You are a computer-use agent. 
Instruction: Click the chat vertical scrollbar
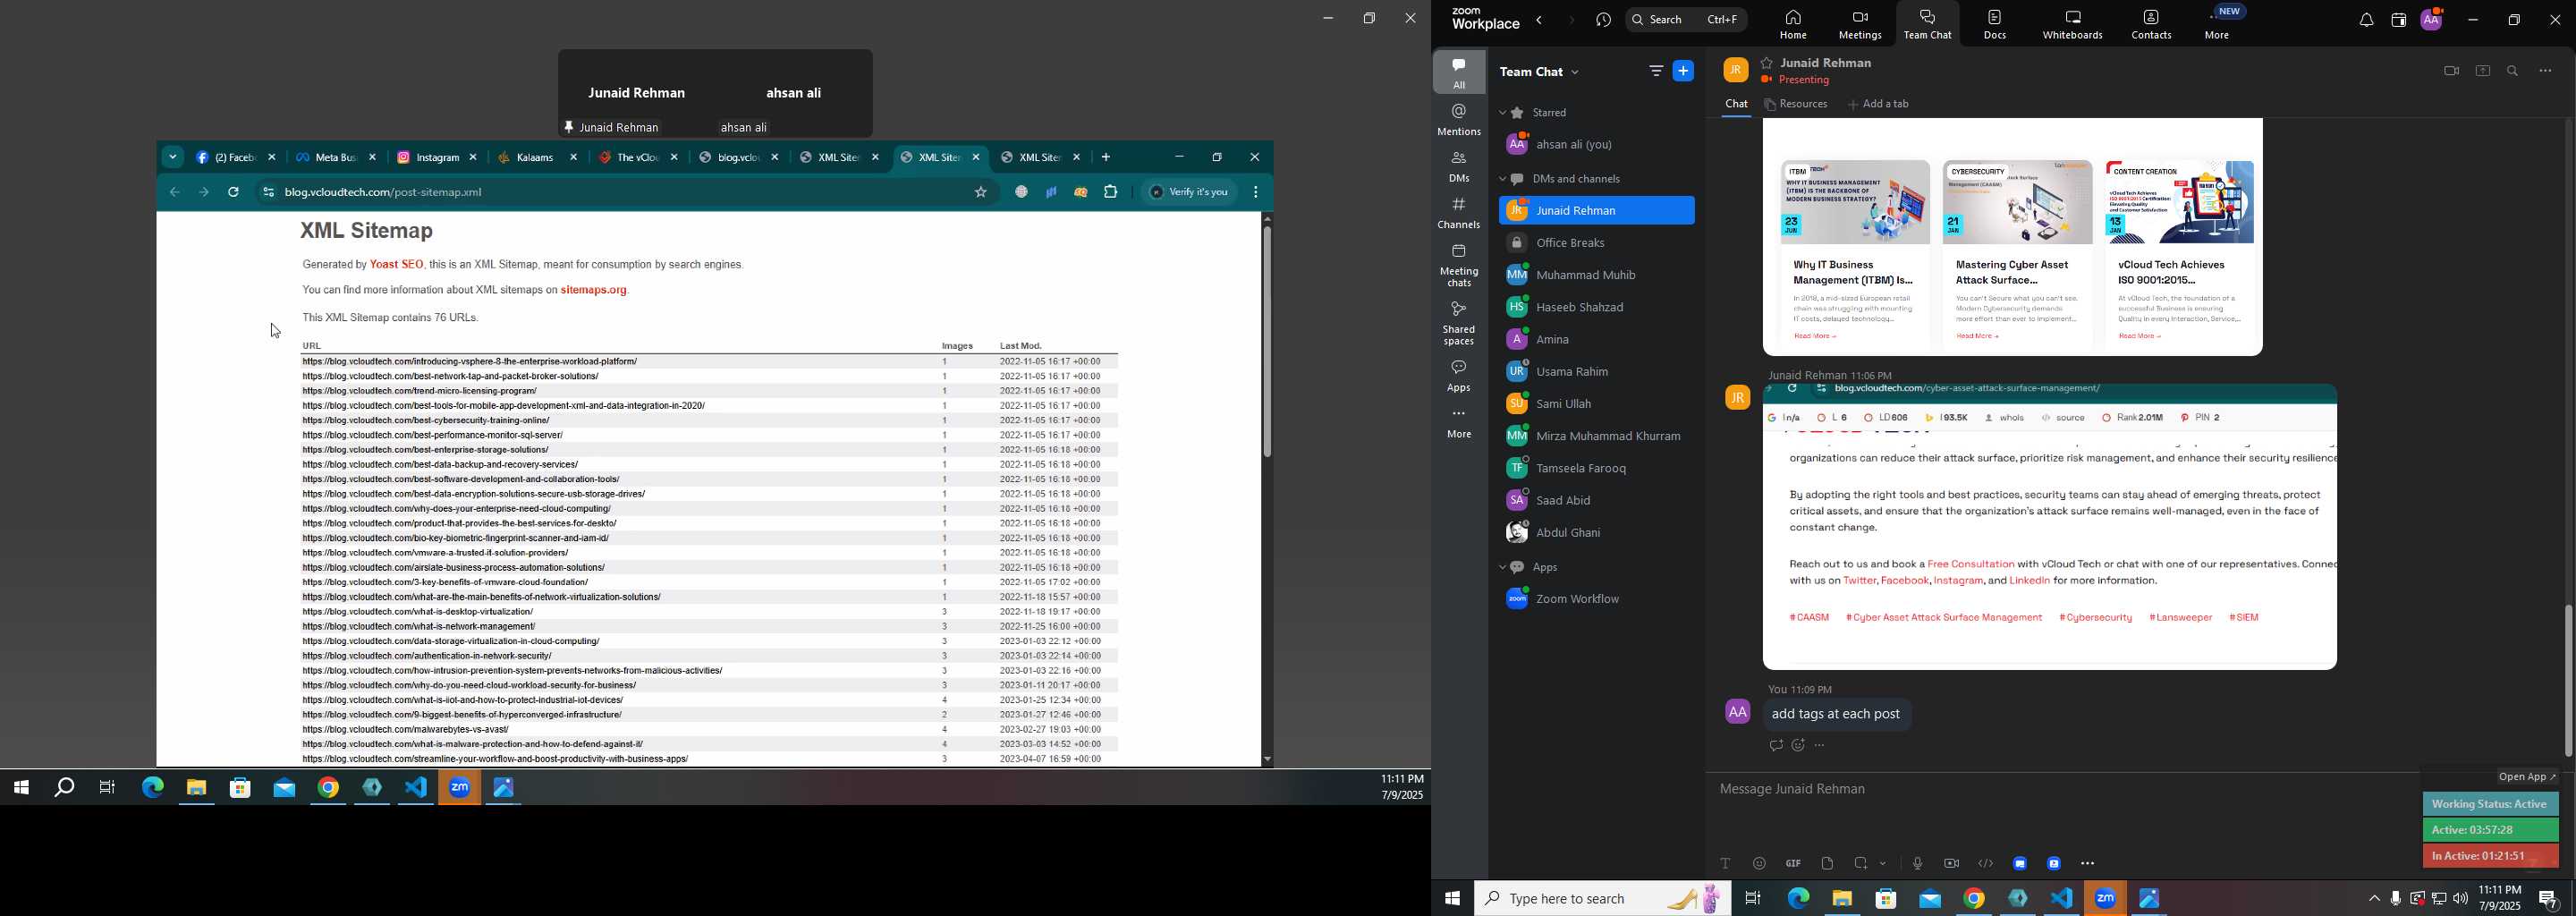tap(2567, 682)
